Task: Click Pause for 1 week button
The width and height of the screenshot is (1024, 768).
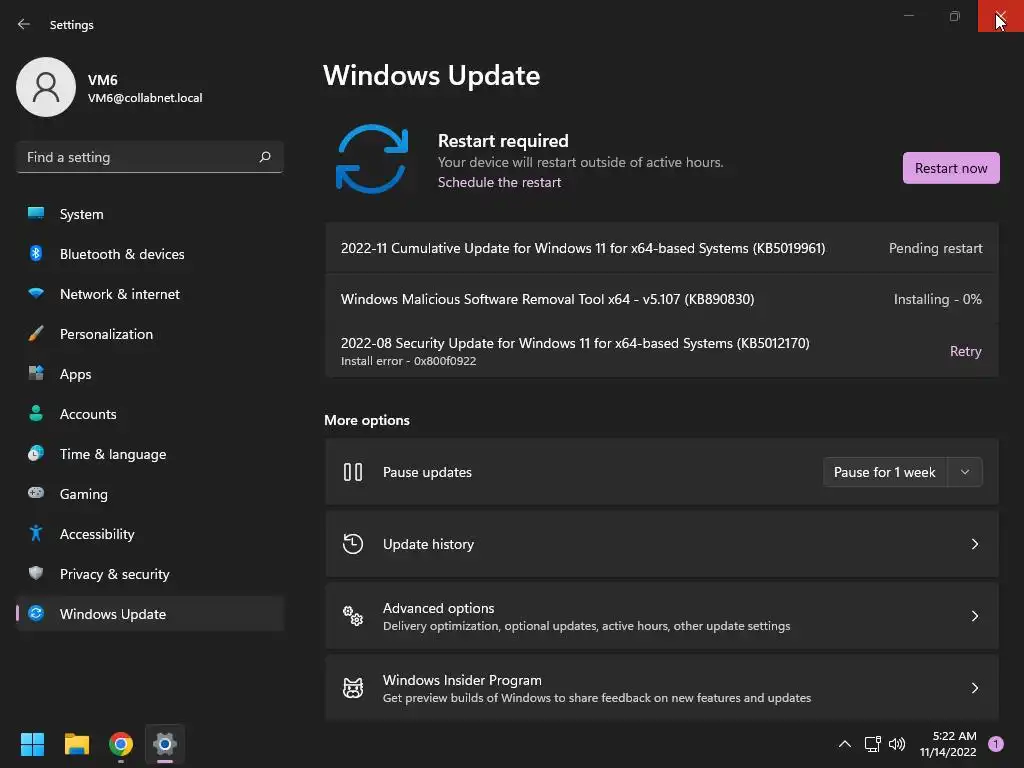Action: tap(885, 472)
